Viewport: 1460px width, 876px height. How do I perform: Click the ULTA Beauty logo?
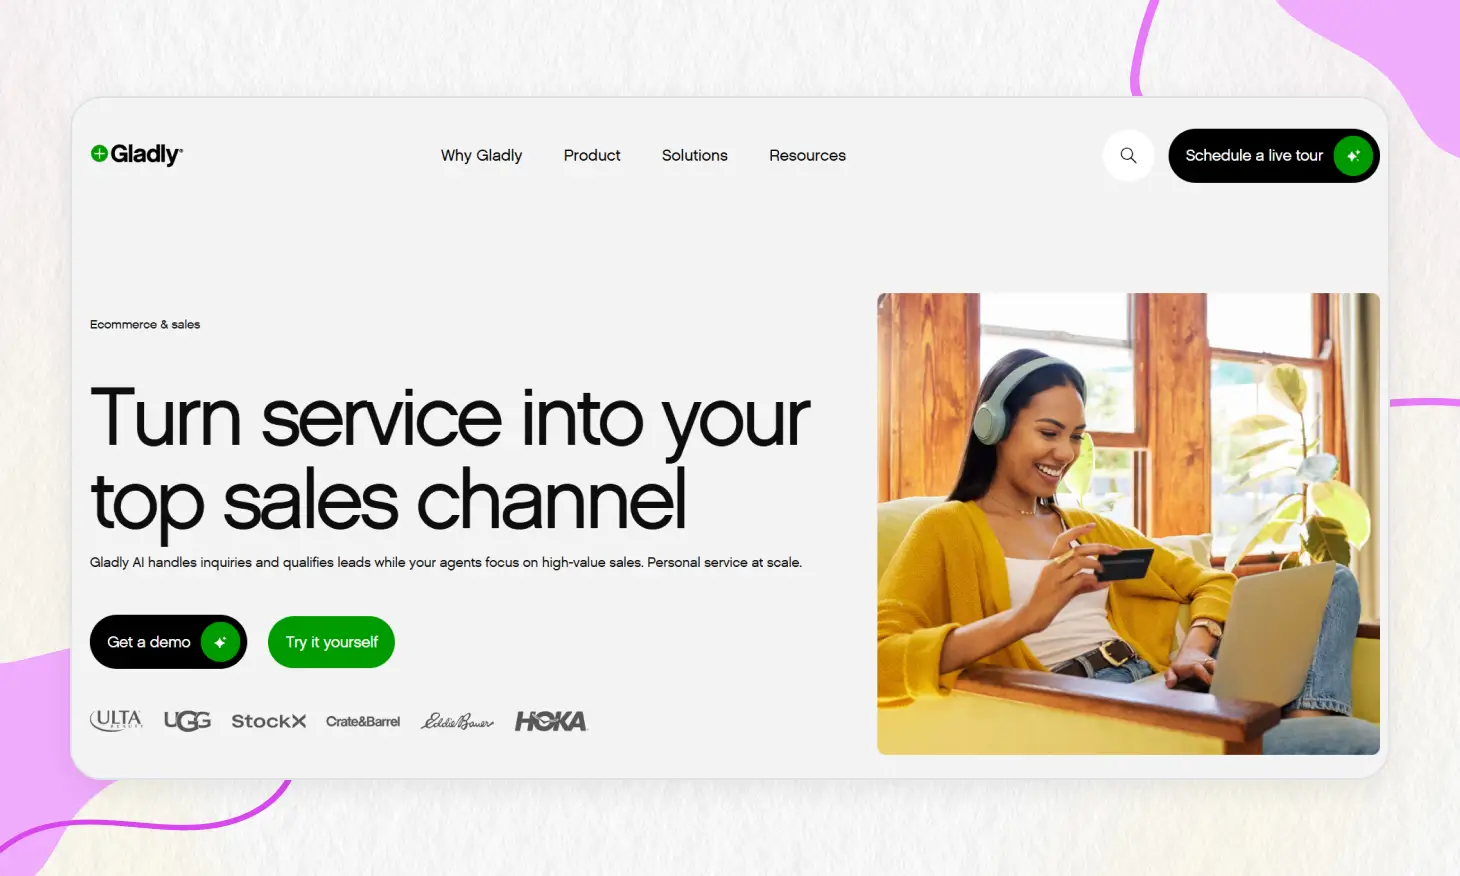pos(117,720)
